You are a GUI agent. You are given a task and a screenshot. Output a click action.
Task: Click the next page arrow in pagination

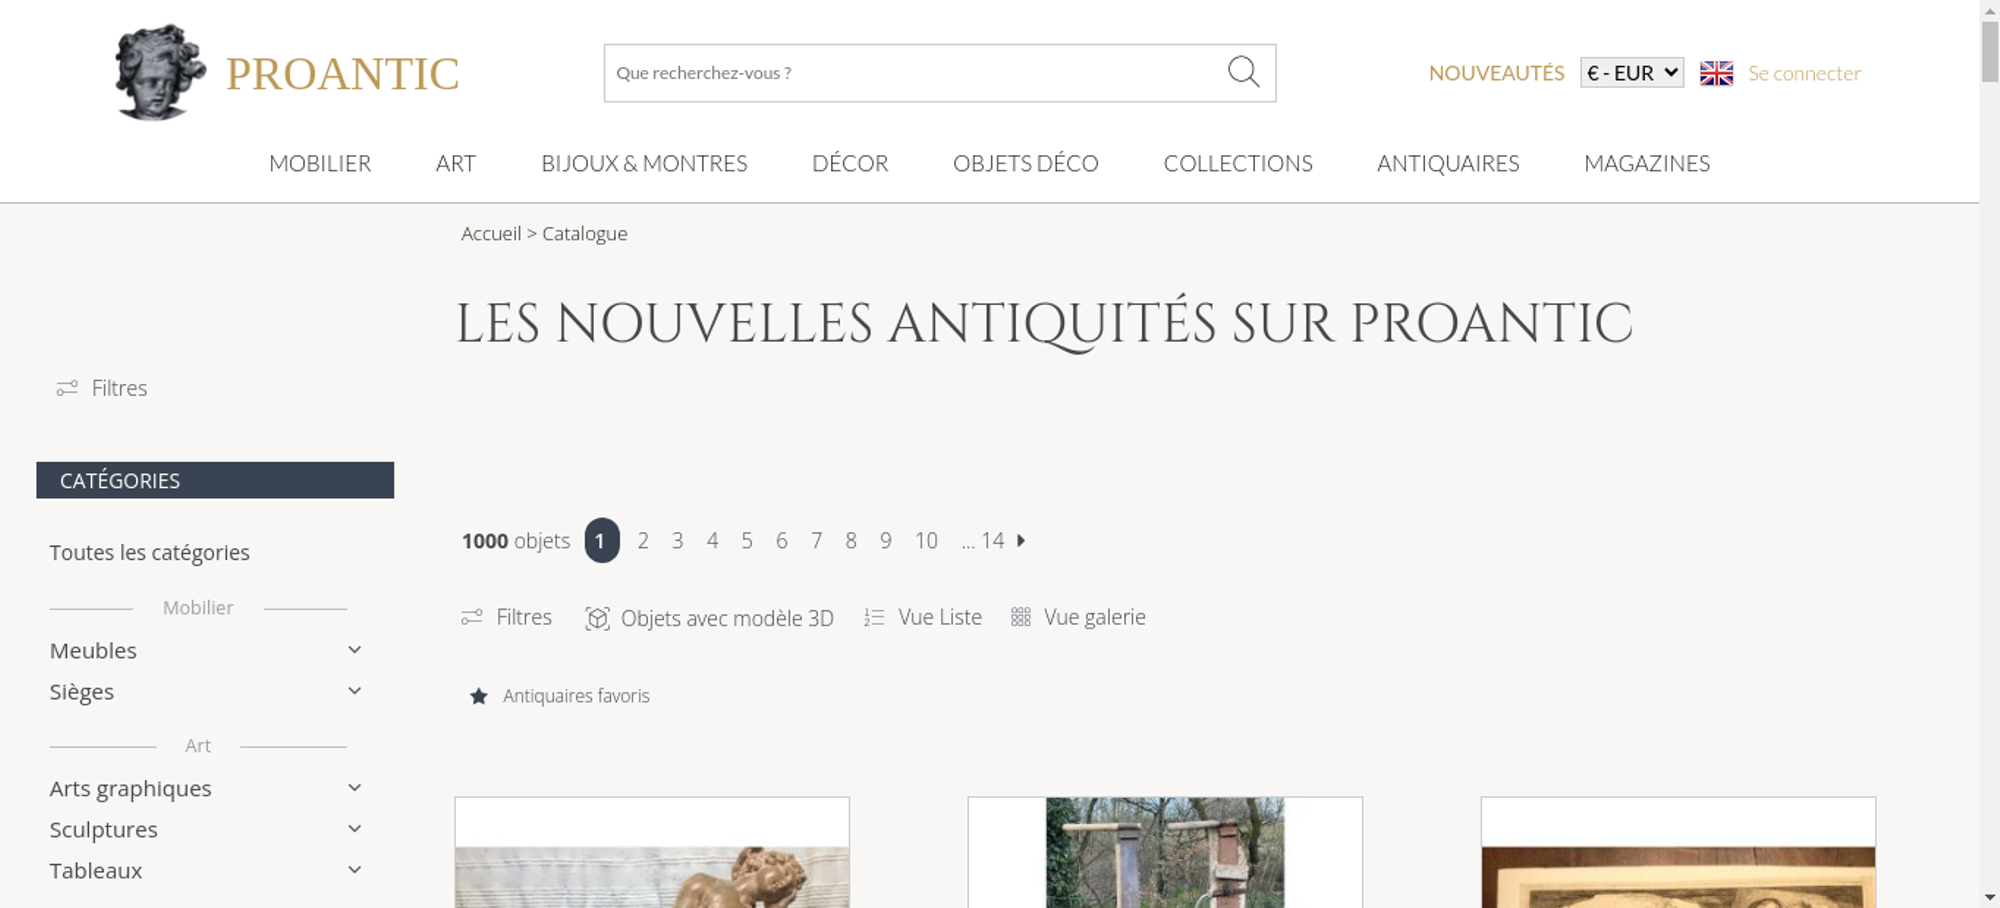click(x=1021, y=541)
